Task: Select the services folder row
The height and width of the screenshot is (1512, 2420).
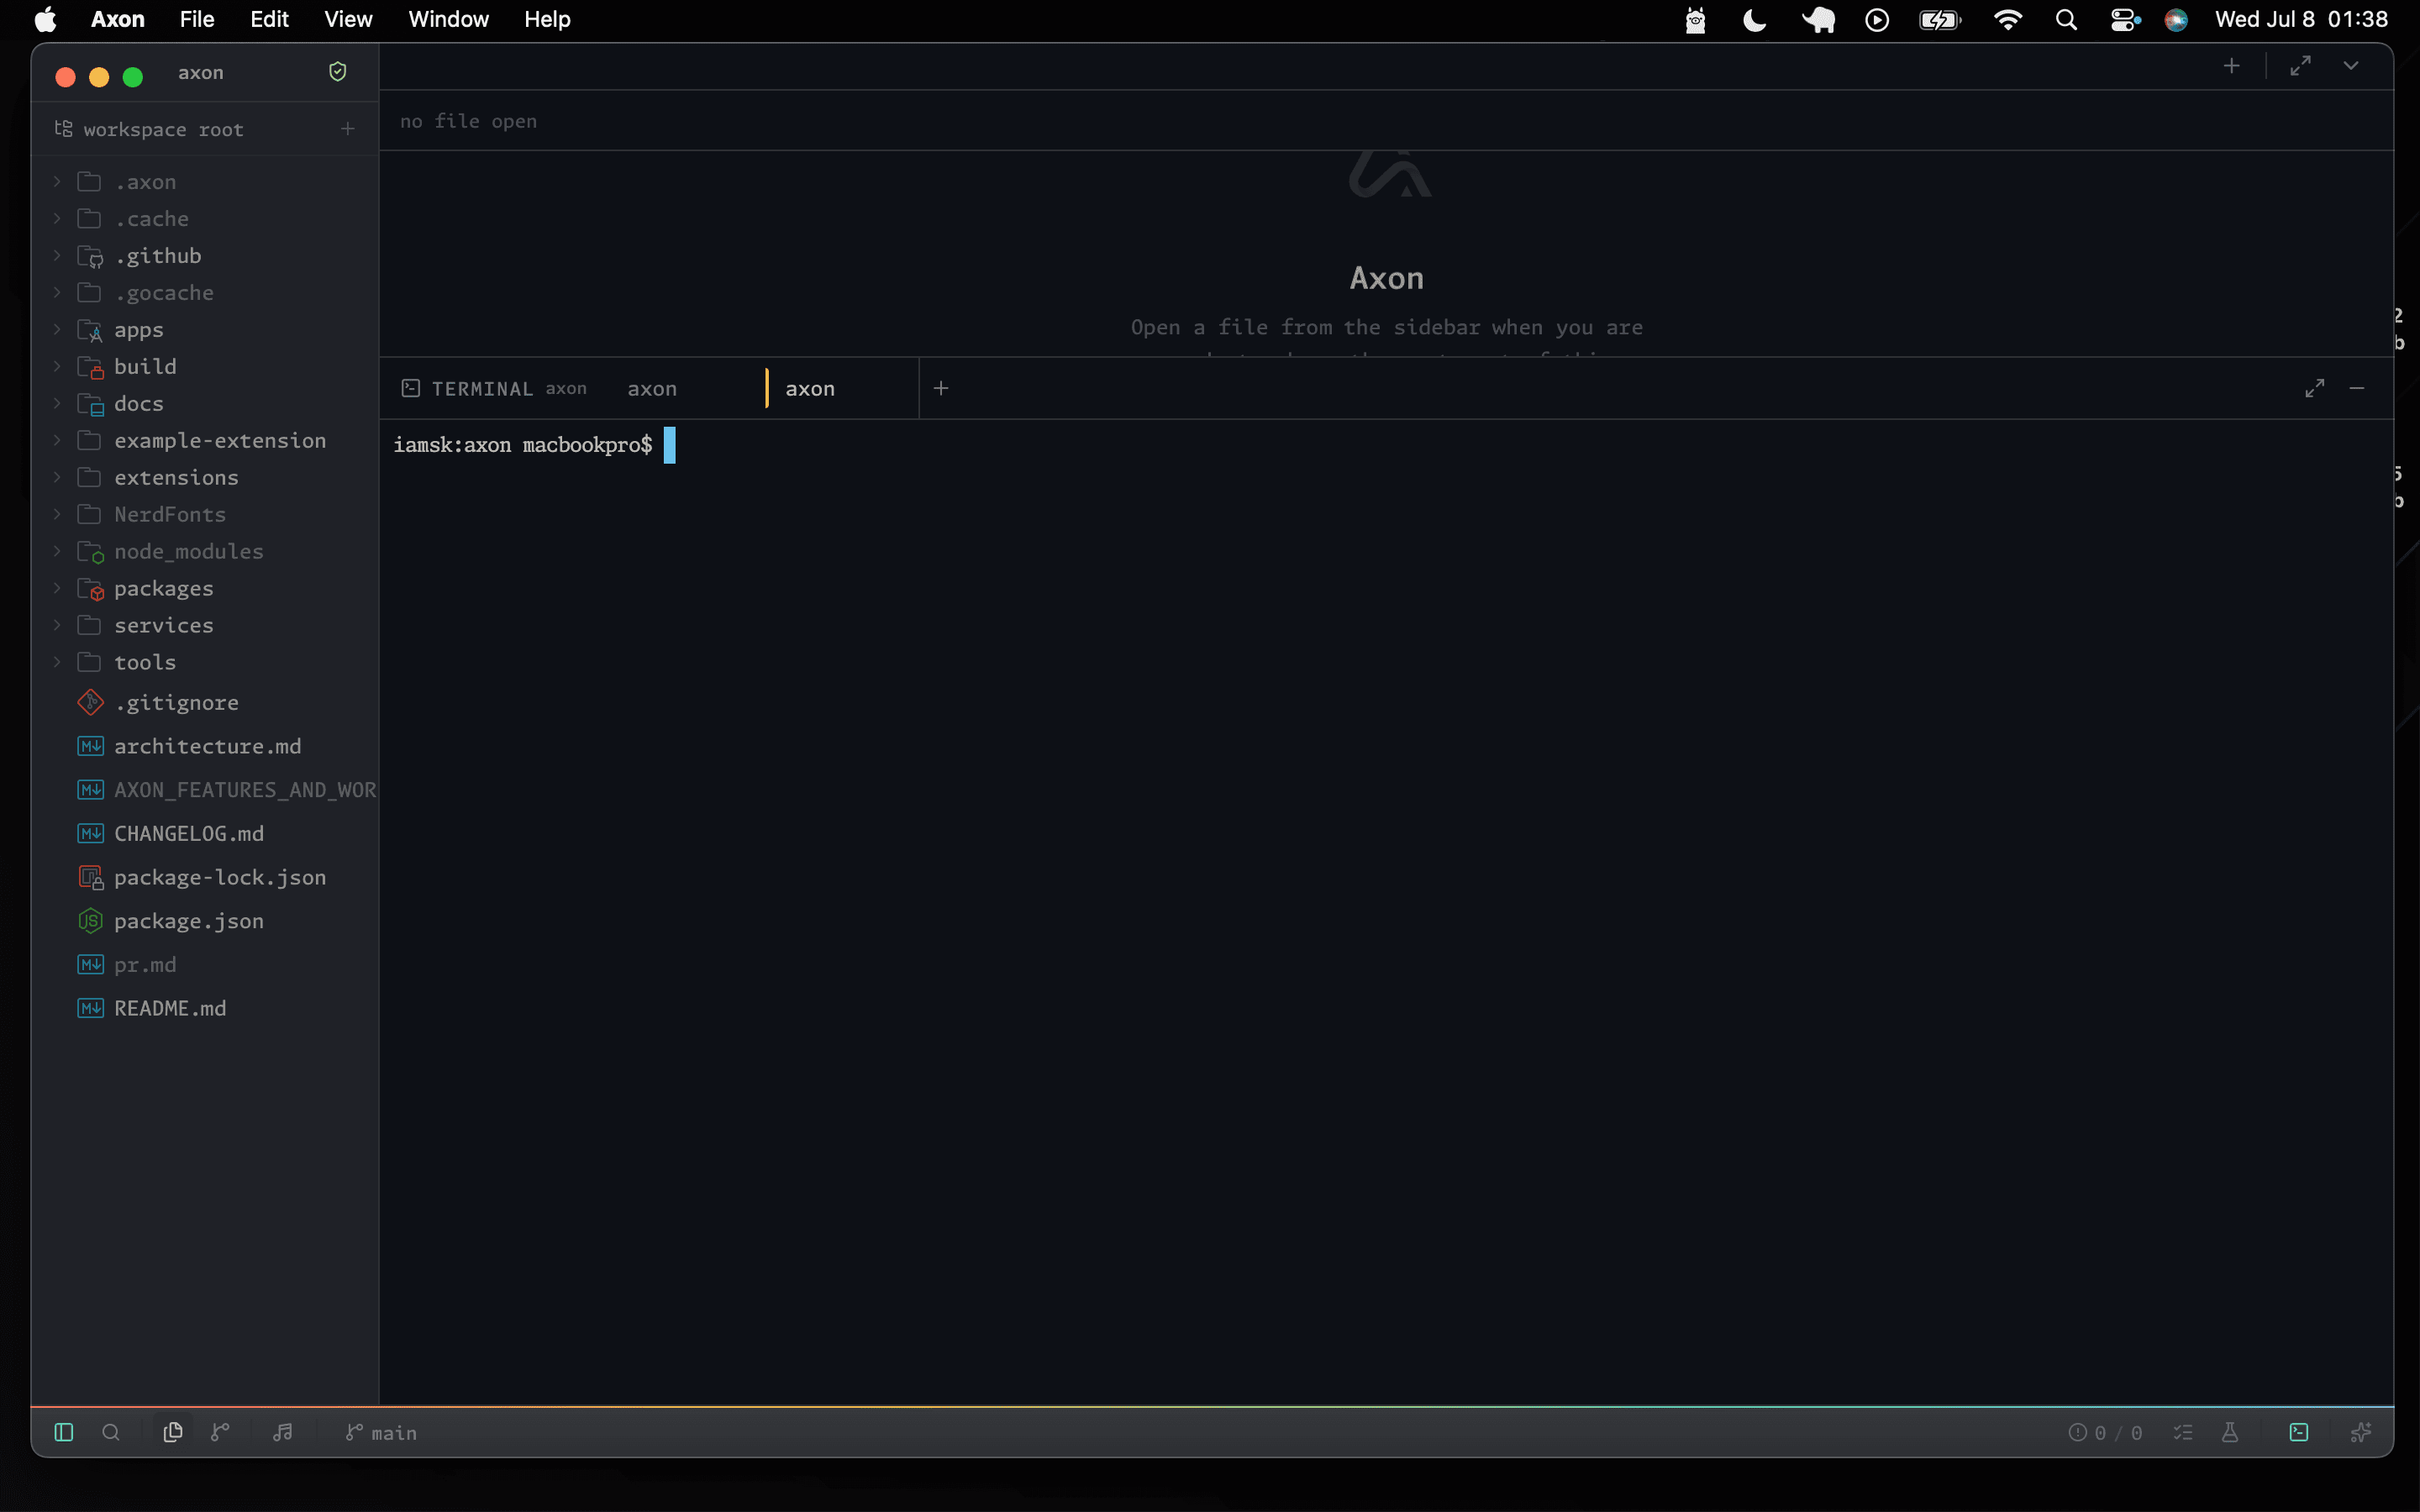Action: coord(204,626)
